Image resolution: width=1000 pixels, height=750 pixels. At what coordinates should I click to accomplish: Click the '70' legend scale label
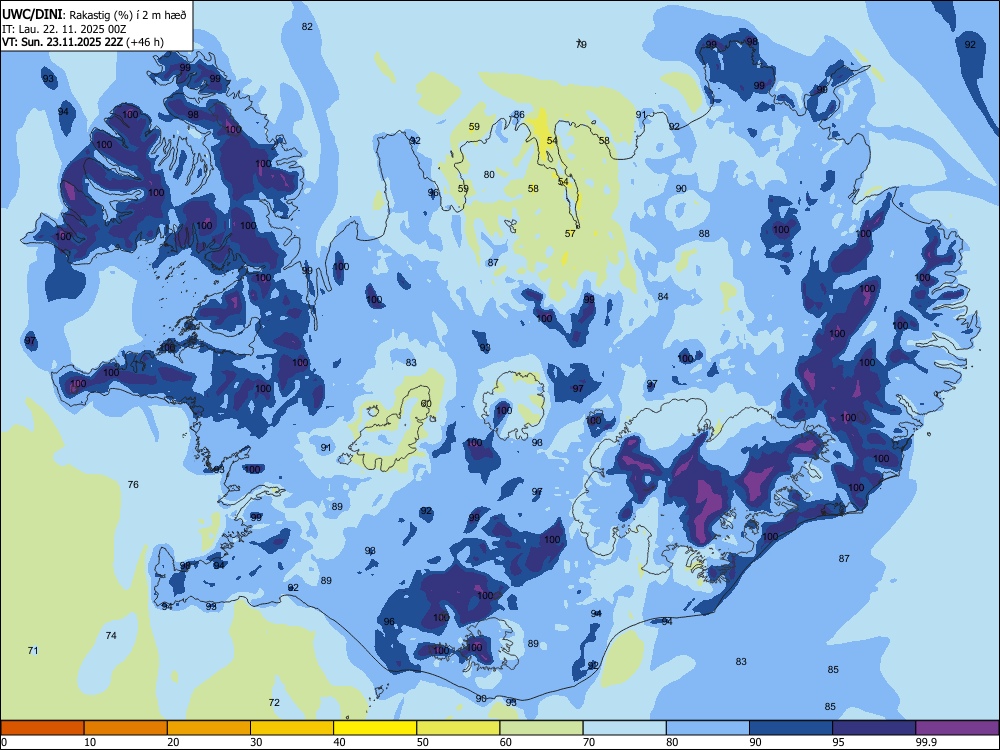[x=589, y=742]
